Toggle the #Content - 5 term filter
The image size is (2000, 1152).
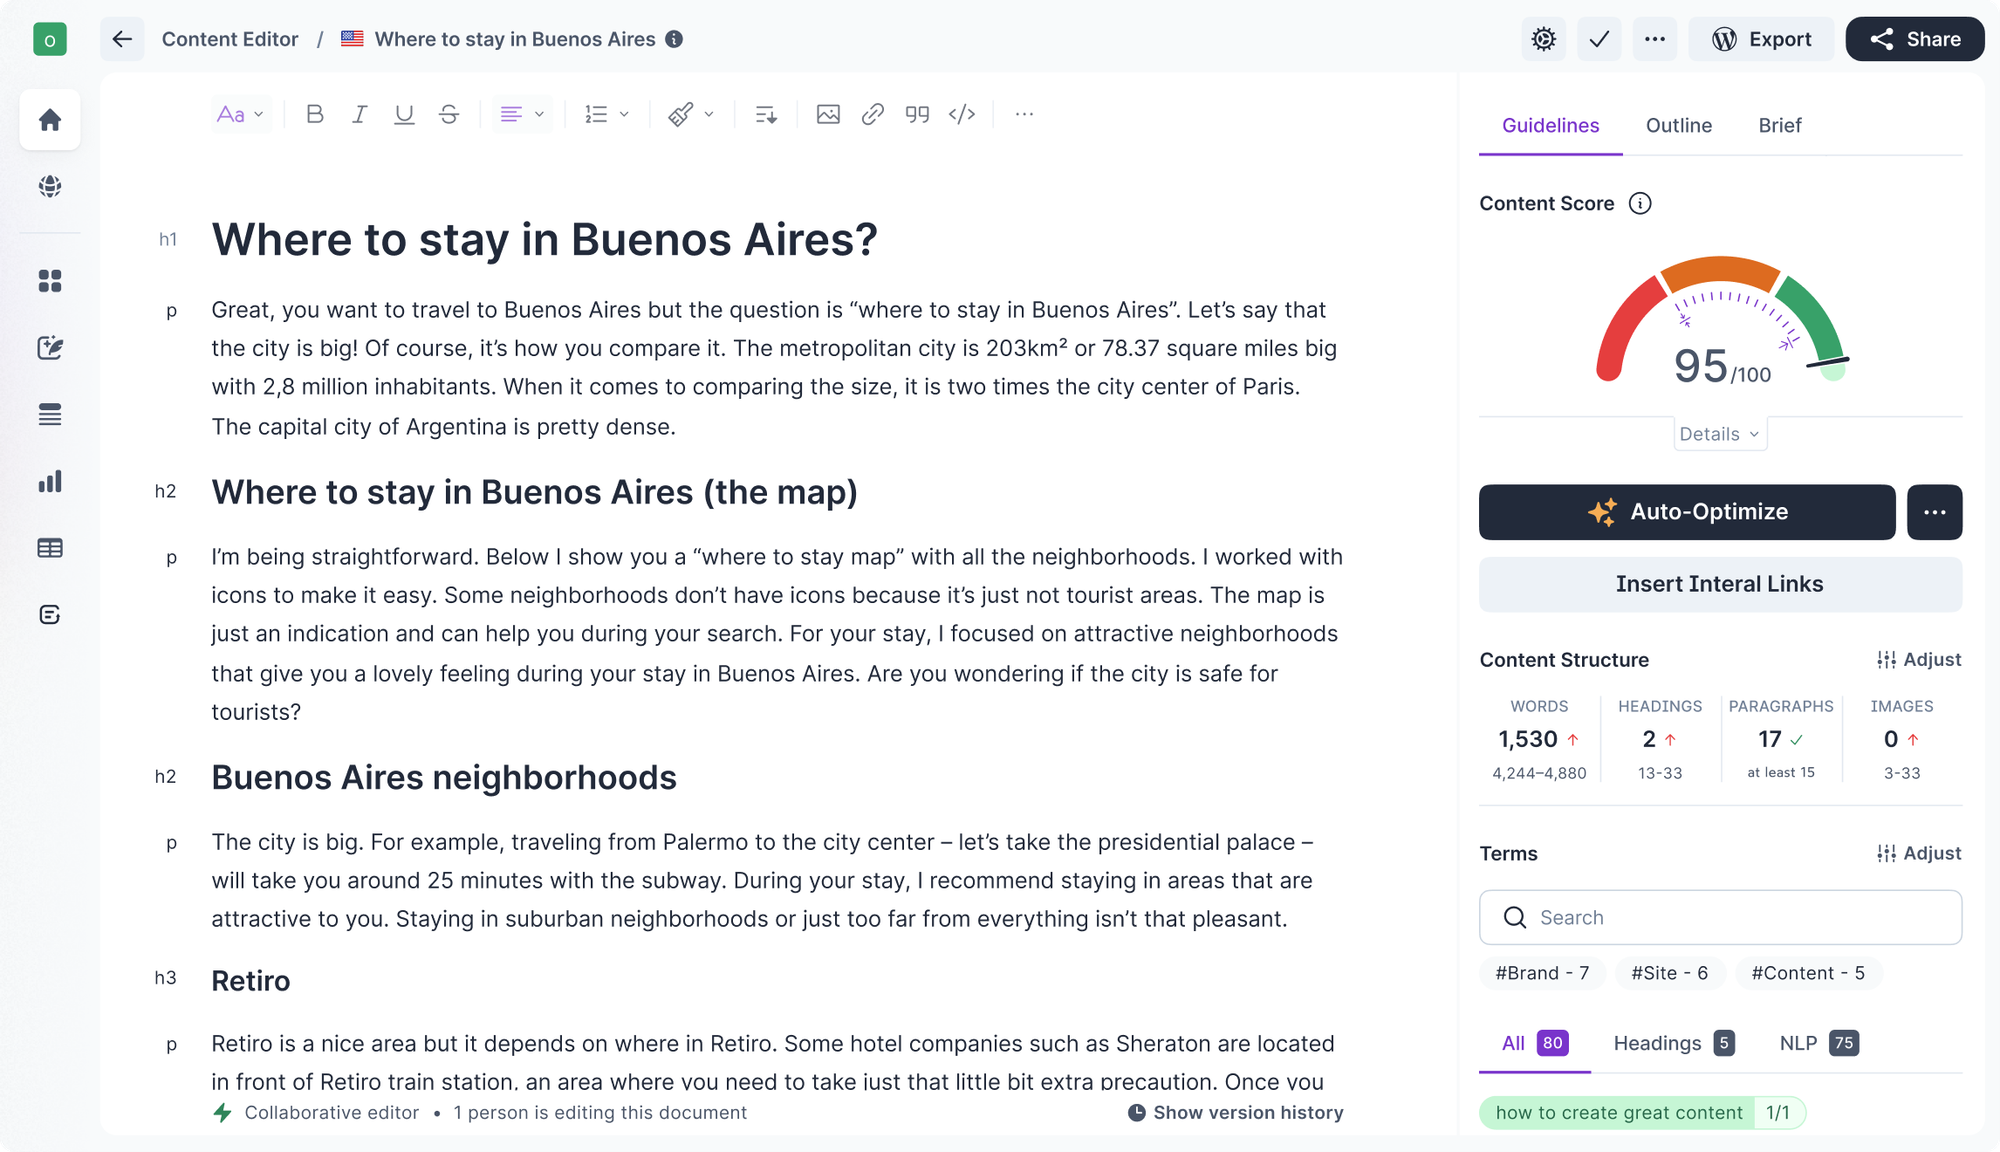coord(1807,973)
